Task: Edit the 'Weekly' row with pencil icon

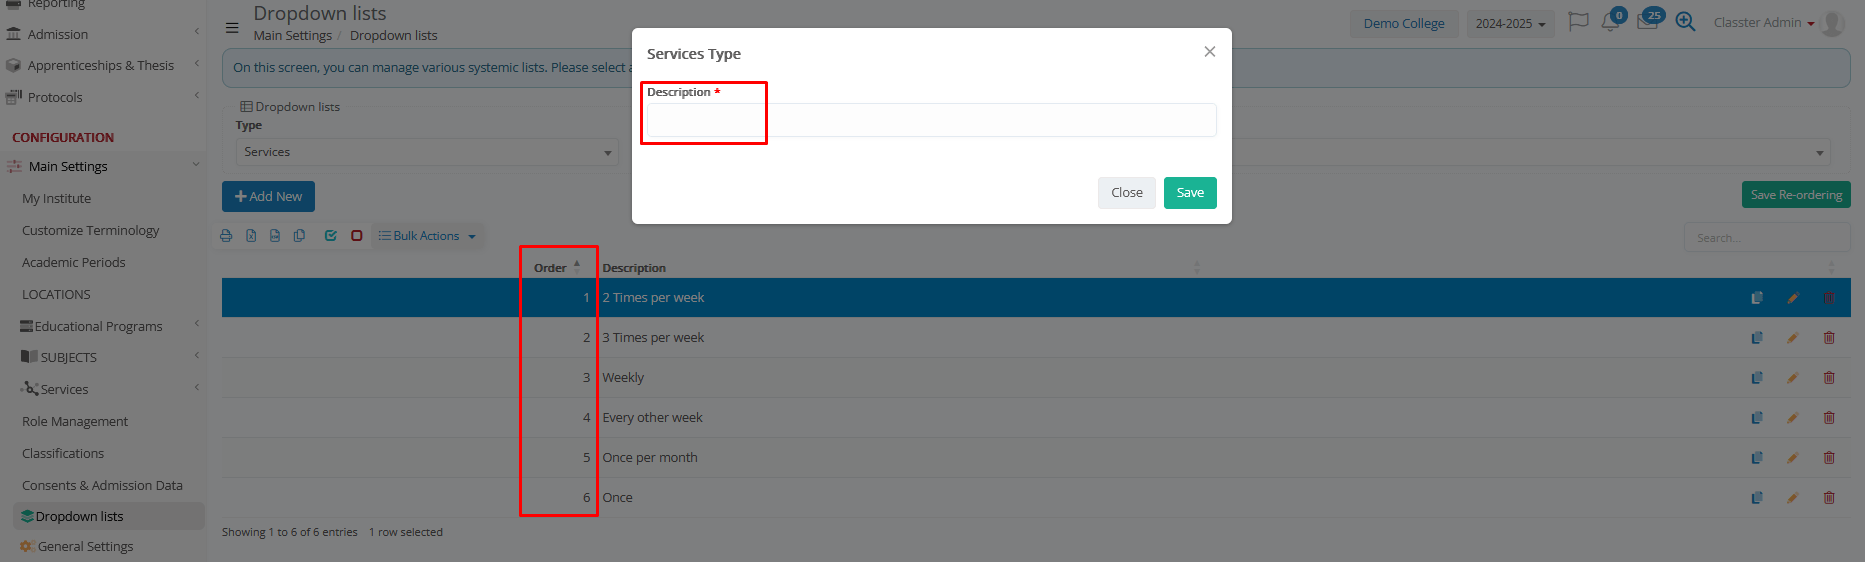Action: [x=1792, y=378]
